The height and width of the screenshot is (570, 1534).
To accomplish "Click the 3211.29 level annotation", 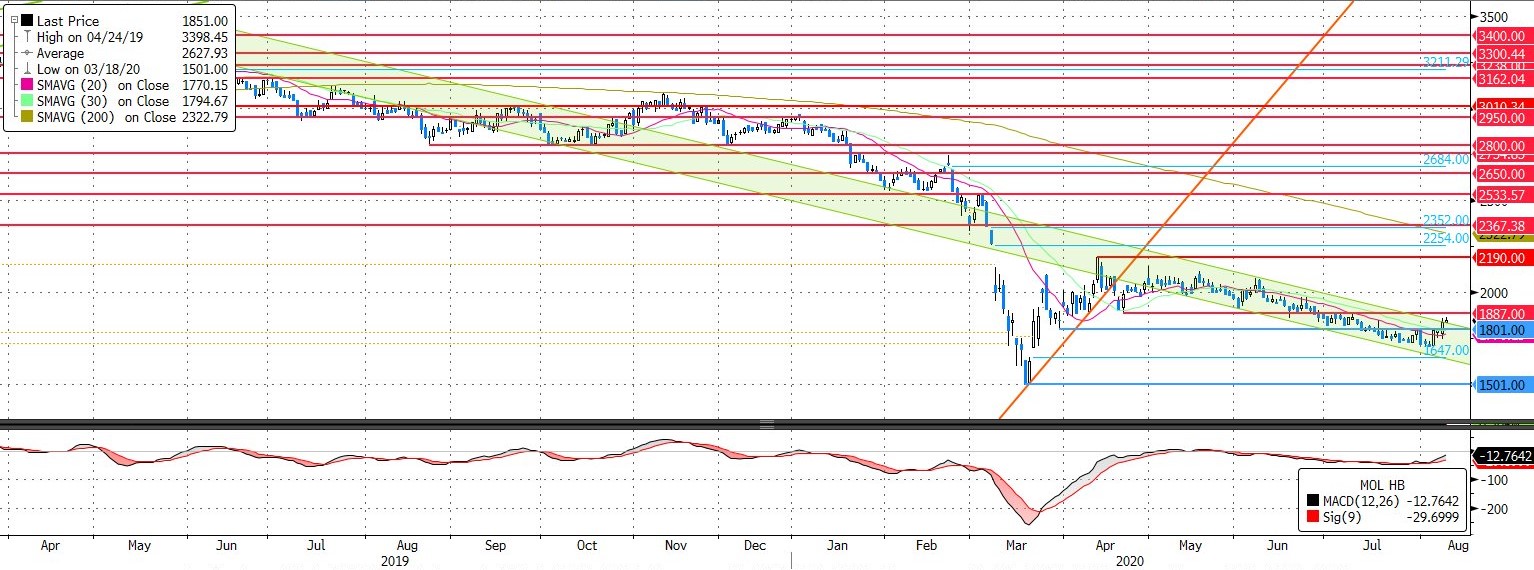I will 1446,62.
